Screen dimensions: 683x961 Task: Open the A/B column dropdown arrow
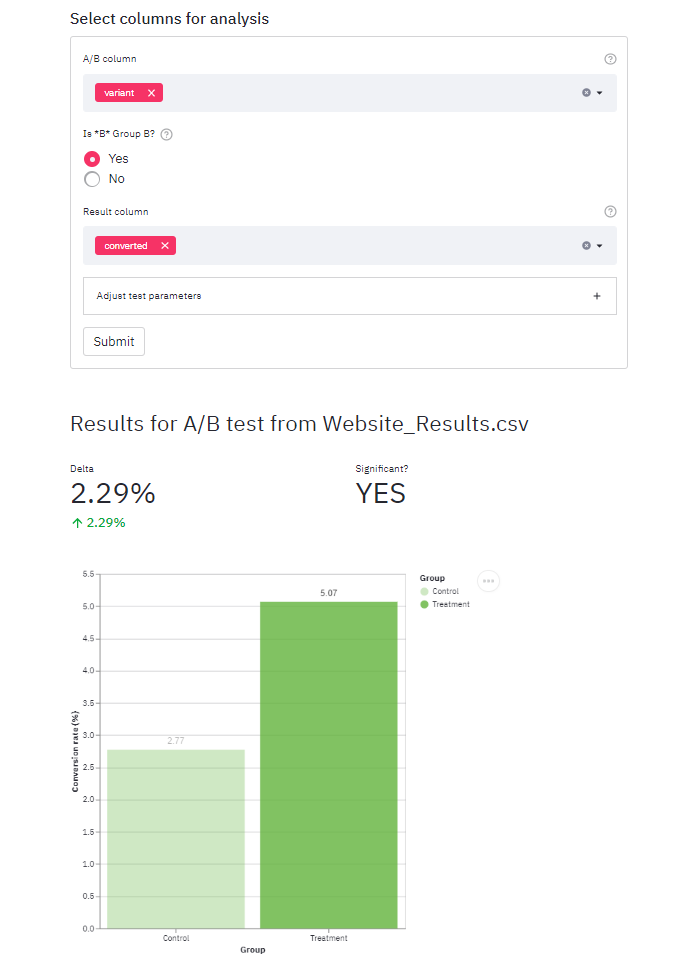coord(600,93)
